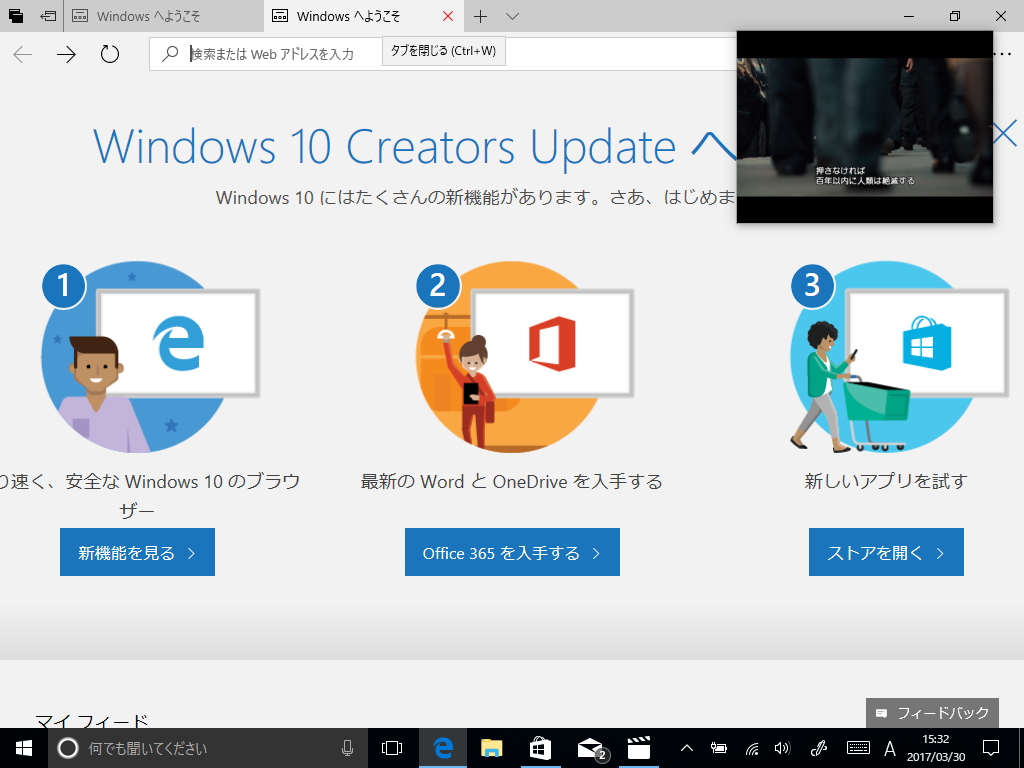This screenshot has width=1024, height=768.
Task: Open the tabs you've set aside panel
Action: click(16, 16)
